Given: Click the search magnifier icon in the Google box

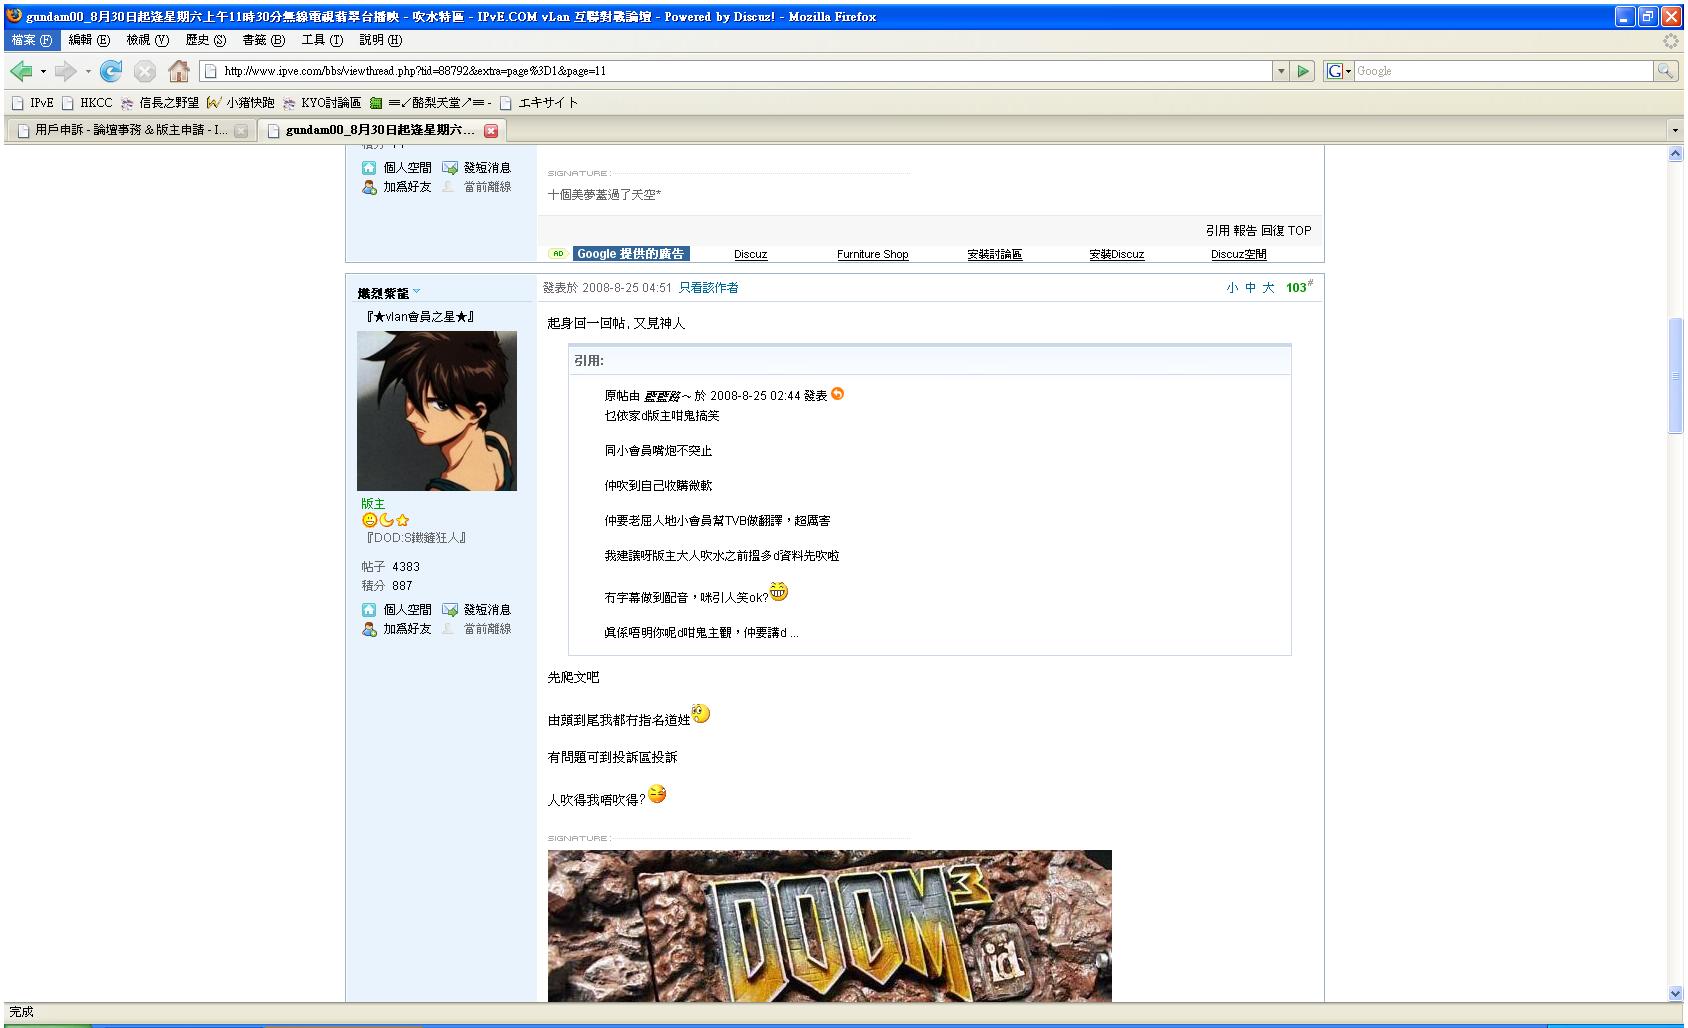Looking at the screenshot, I should [x=1665, y=71].
